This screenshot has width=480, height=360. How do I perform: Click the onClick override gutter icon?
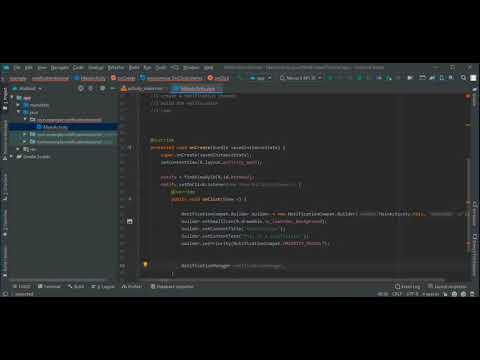[x=130, y=199]
